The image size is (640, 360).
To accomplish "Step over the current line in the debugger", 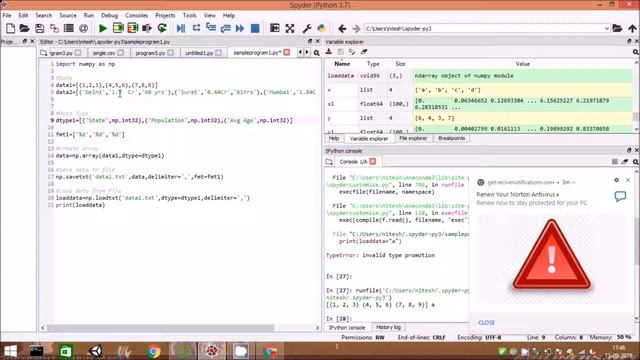I will click(196, 28).
